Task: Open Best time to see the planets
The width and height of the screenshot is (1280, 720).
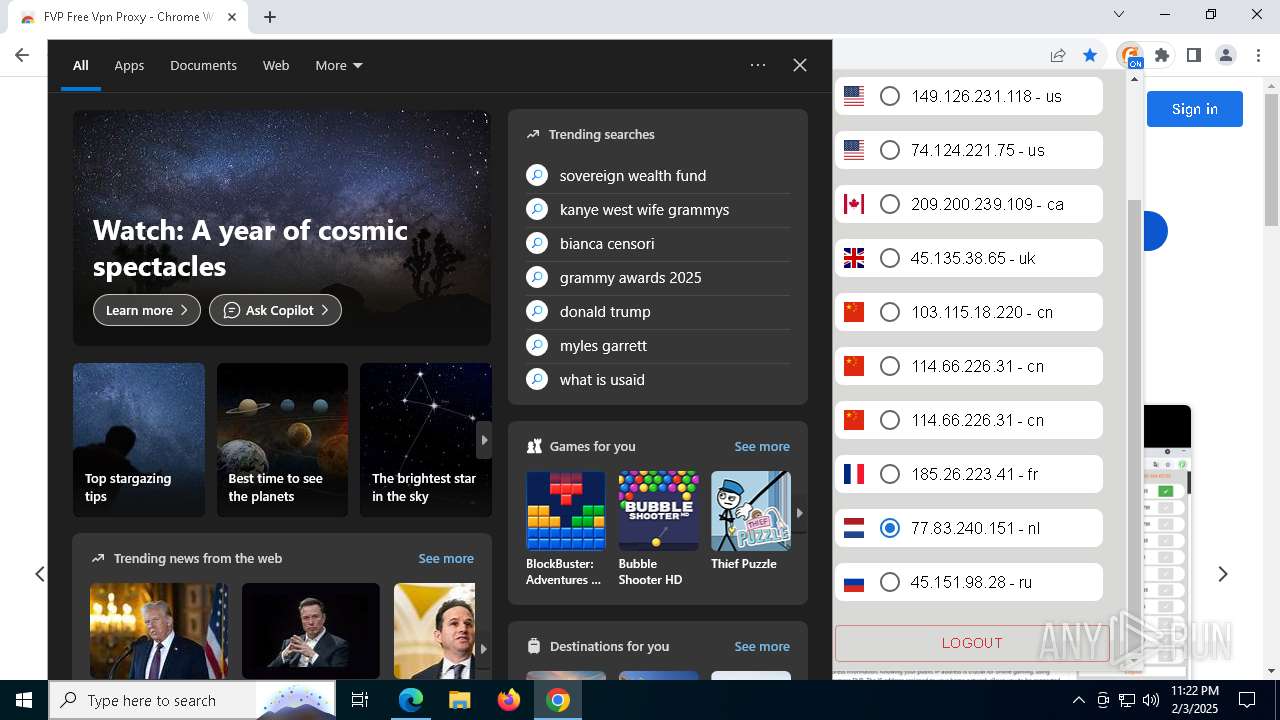Action: 282,440
